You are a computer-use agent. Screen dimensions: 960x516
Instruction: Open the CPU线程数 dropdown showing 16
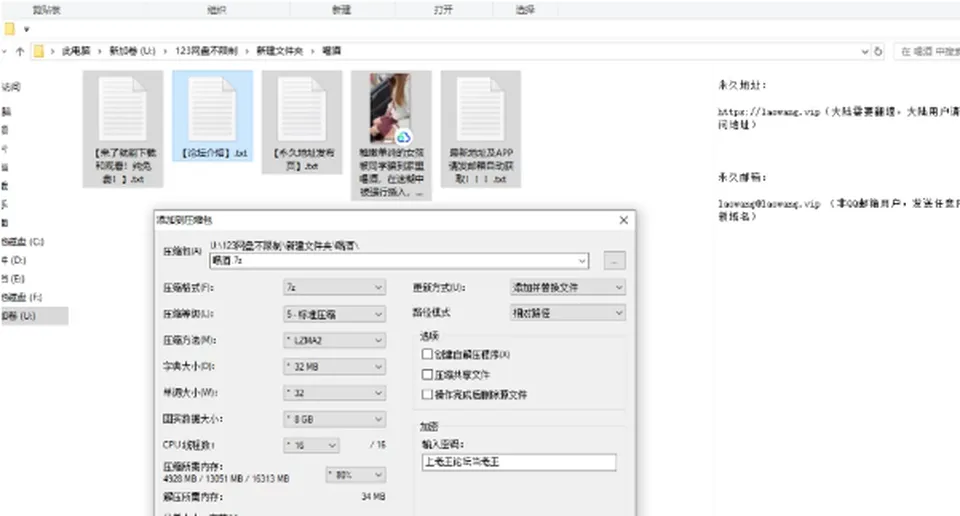click(x=311, y=445)
